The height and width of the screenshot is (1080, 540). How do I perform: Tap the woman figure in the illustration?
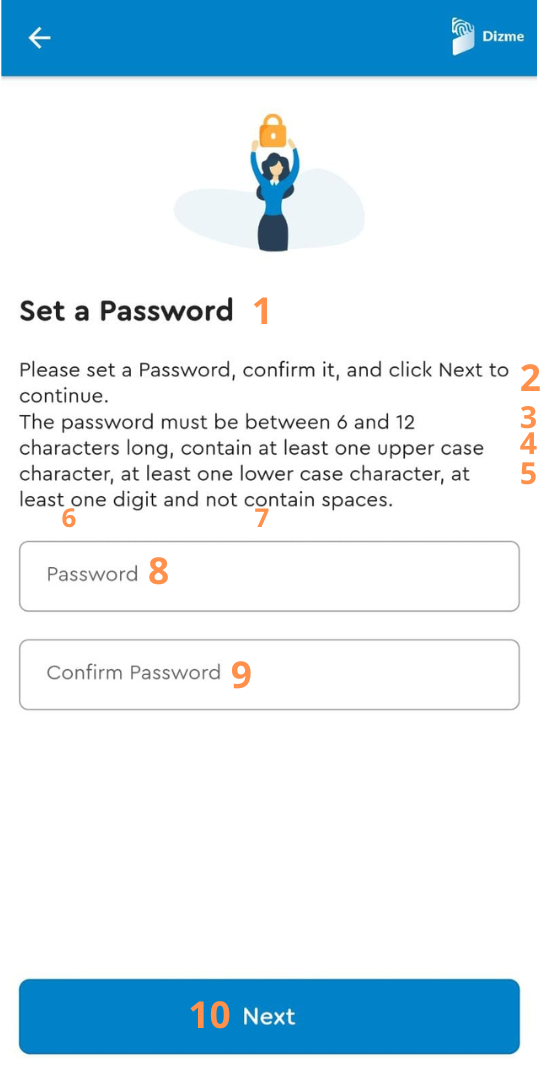[x=273, y=195]
